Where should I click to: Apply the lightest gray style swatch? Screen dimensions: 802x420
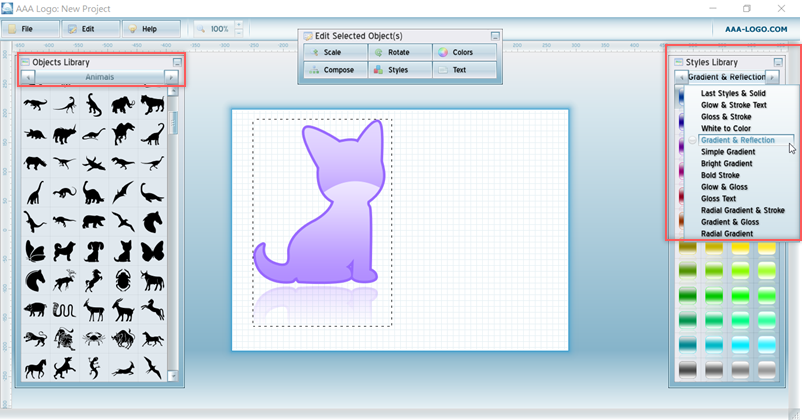[767, 369]
